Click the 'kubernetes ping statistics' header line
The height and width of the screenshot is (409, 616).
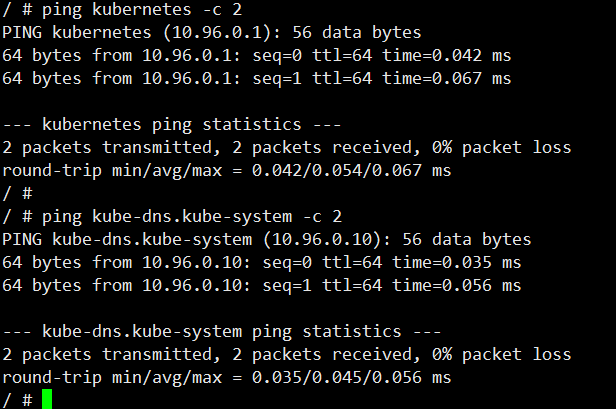click(172, 125)
